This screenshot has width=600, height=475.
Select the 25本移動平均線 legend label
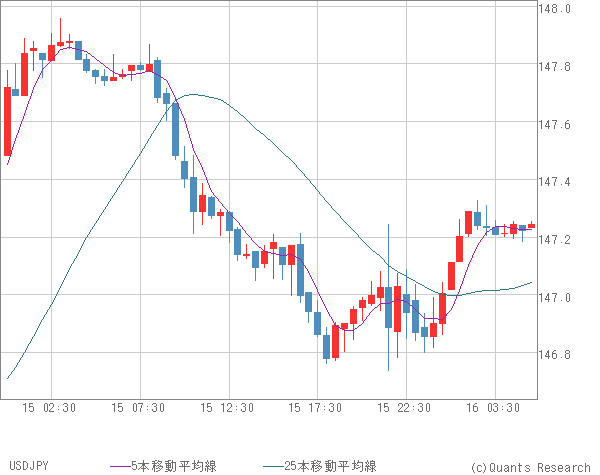(330, 466)
